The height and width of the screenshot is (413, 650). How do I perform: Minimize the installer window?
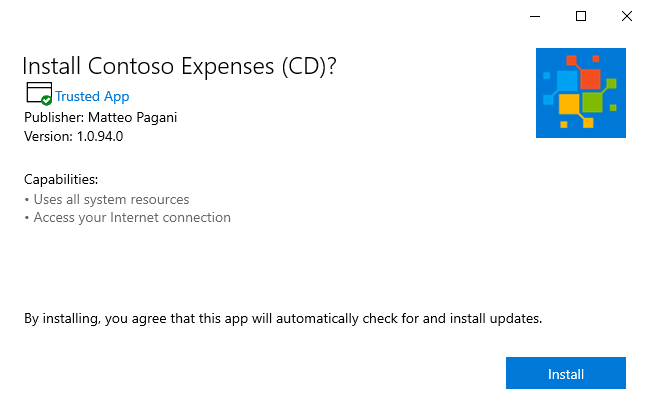[535, 16]
